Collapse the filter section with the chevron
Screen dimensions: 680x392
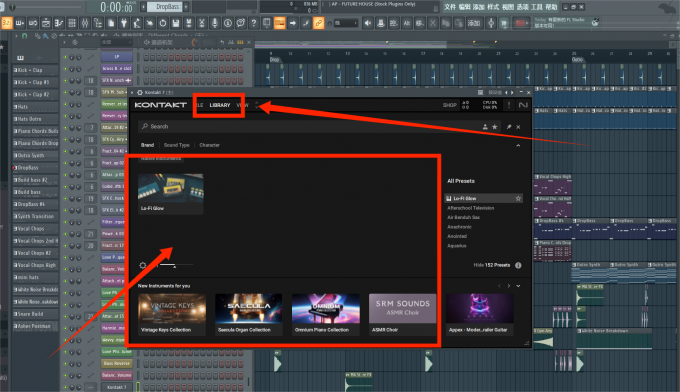[x=518, y=145]
